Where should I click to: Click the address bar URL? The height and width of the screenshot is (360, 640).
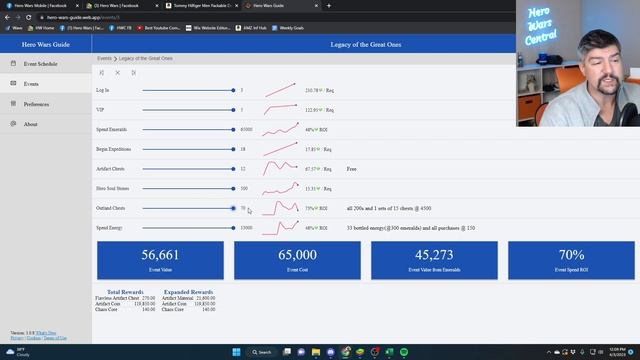pyautogui.click(x=83, y=18)
